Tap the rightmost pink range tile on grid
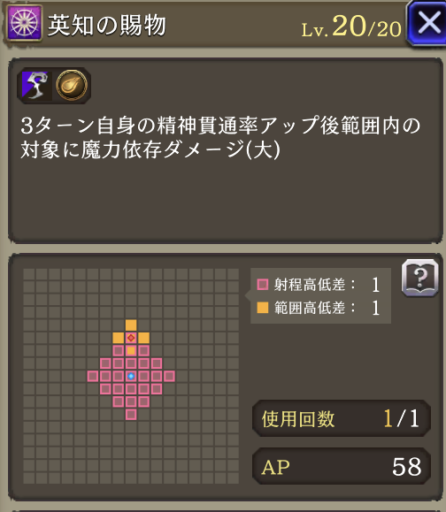This screenshot has width=446, height=512. (x=169, y=376)
